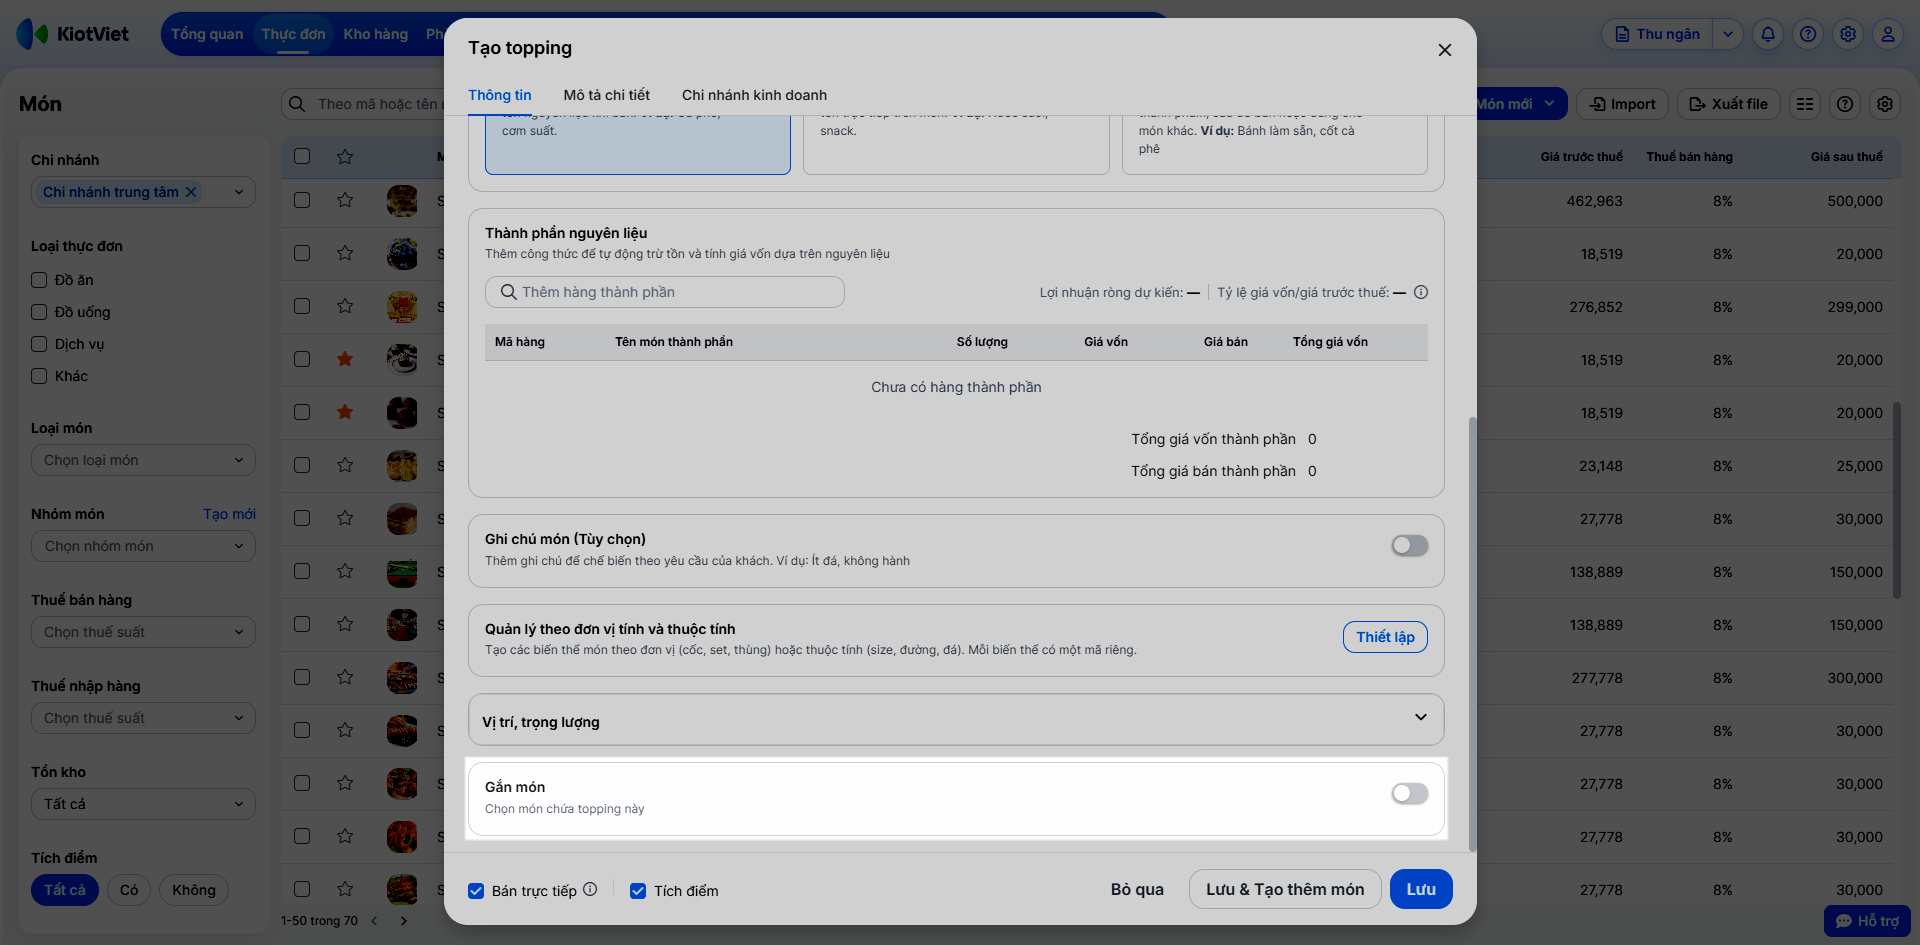Open the table settings gear icon
Viewport: 1920px width, 945px height.
1885,104
